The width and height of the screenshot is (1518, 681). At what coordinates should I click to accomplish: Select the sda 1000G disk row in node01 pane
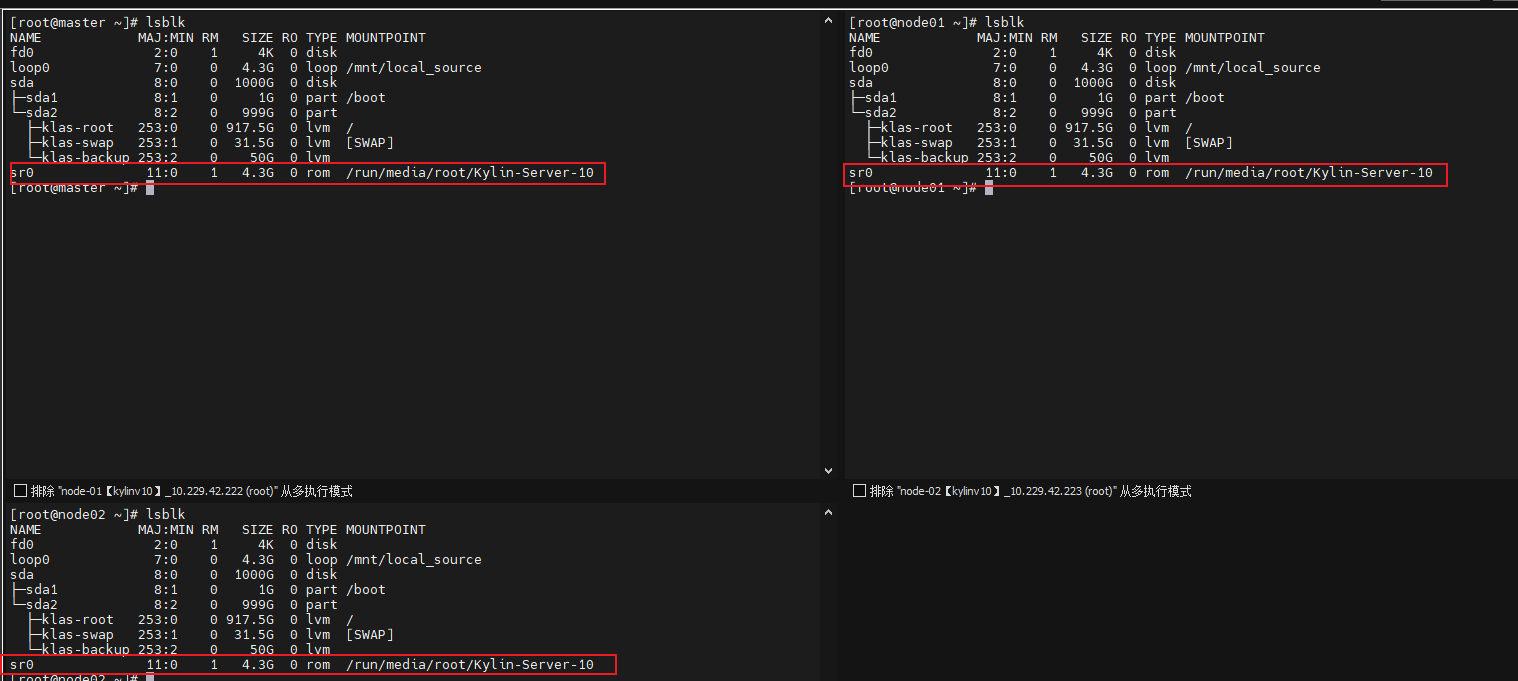[1013, 82]
